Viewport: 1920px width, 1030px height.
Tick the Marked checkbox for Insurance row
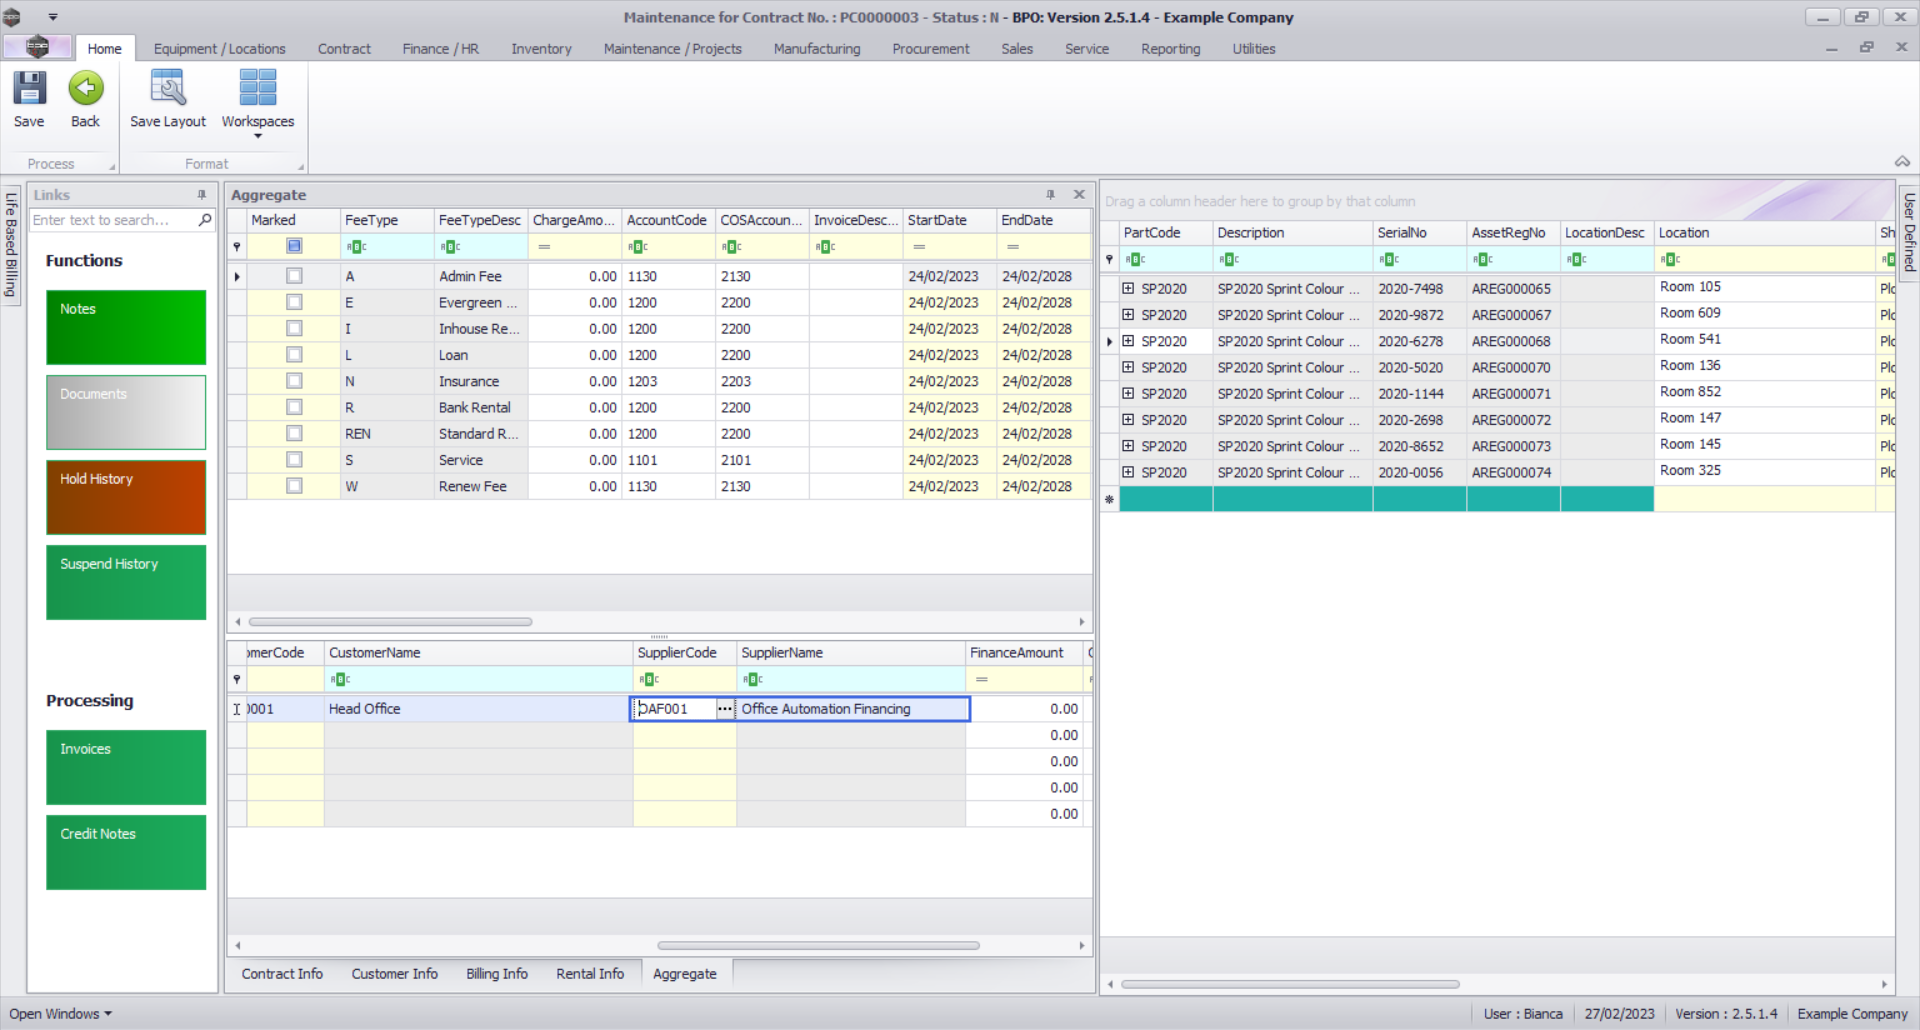[x=294, y=381]
